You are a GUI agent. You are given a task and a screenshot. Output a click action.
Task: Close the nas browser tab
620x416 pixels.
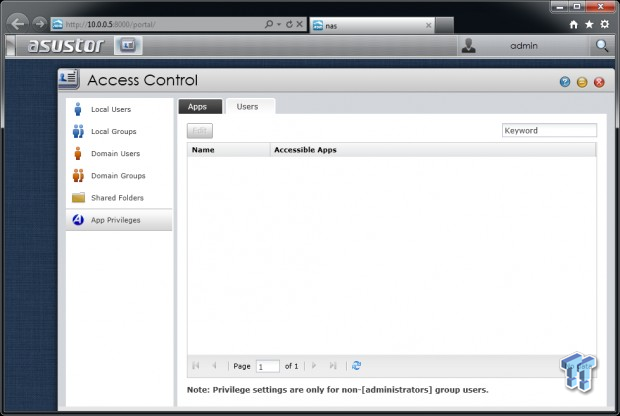[429, 26]
